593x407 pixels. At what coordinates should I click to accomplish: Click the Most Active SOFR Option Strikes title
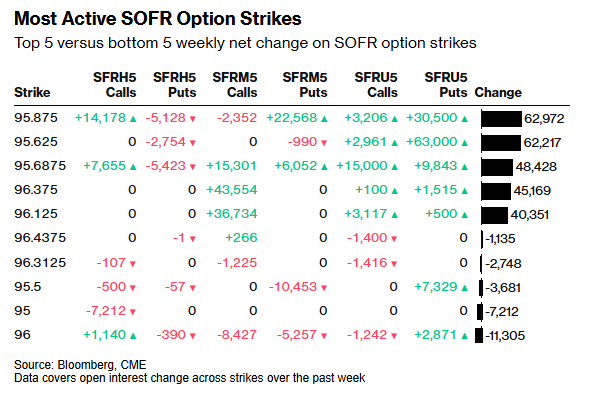point(158,19)
